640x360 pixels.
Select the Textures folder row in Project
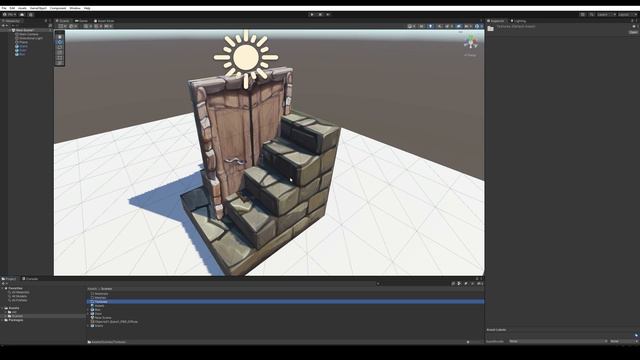(285, 302)
